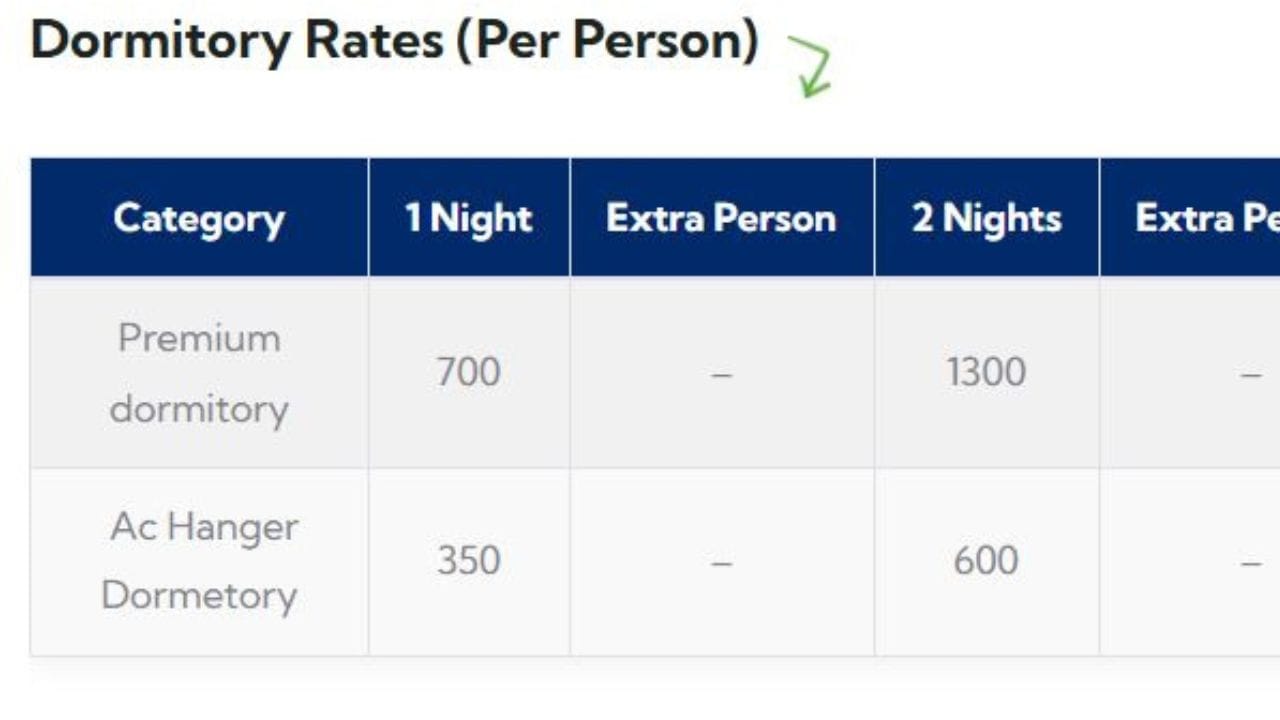Click the cut-off 'Extra Pe' header at right edge

point(1206,218)
